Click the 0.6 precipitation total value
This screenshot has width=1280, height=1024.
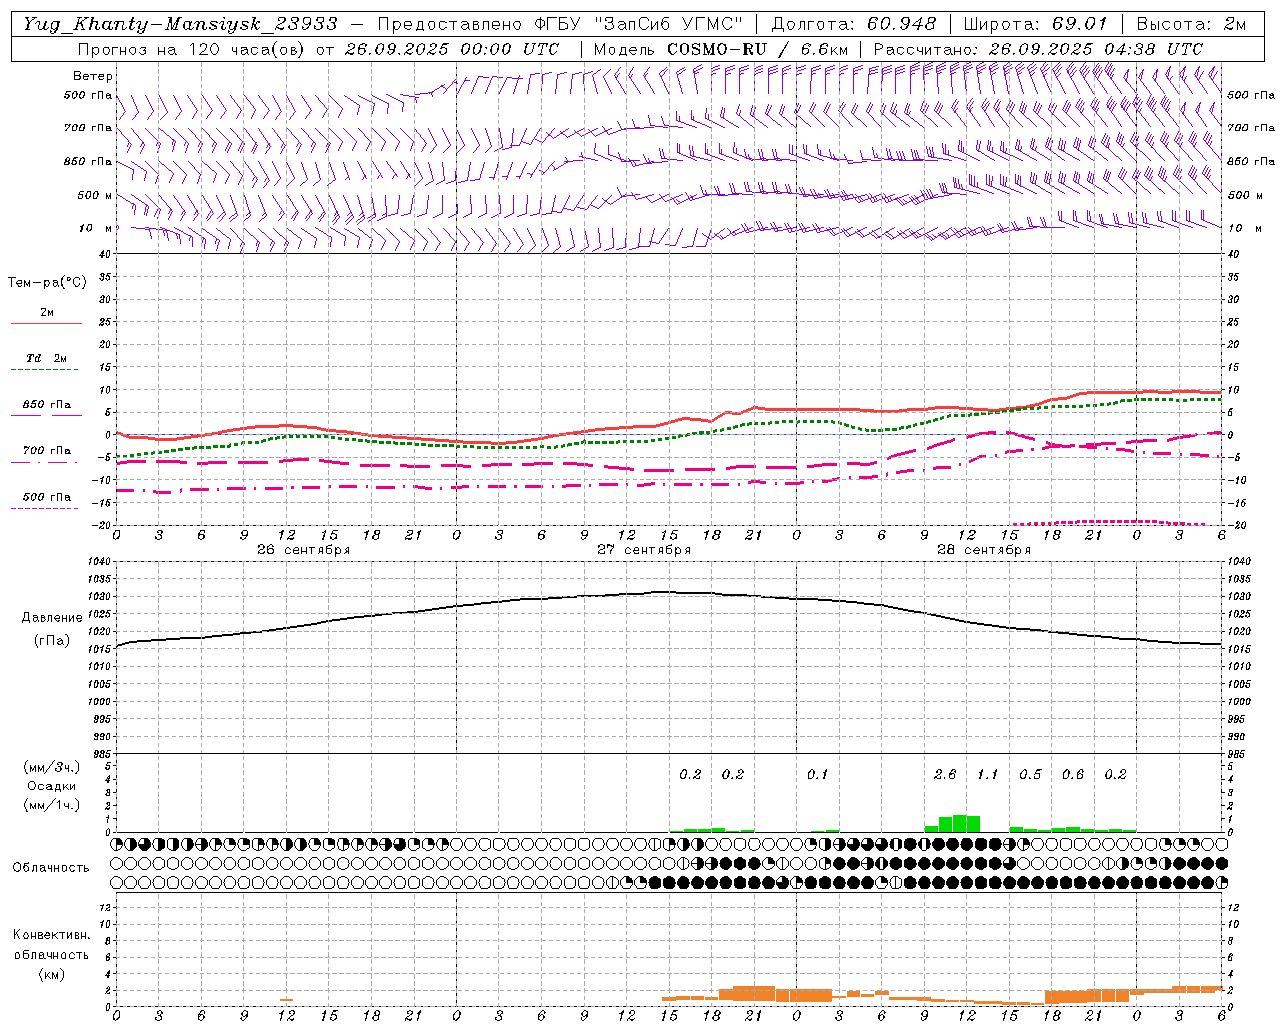(x=1073, y=774)
